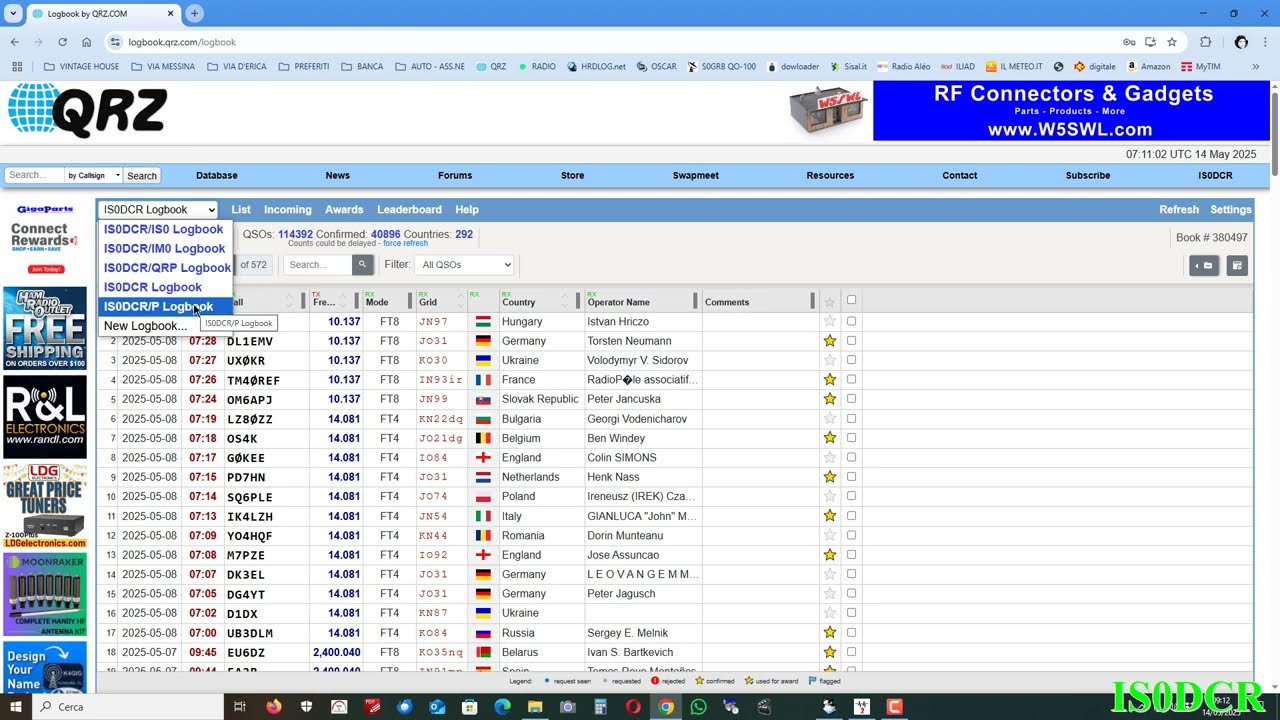The width and height of the screenshot is (1280, 720).
Task: Open logbook Settings link
Action: 1231,209
